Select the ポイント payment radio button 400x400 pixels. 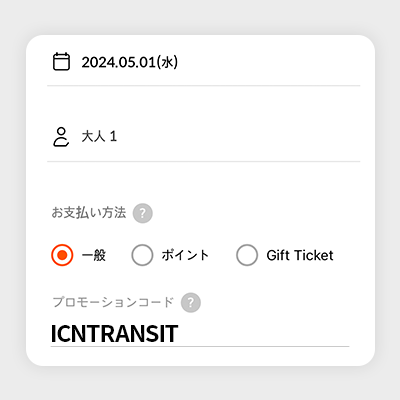pyautogui.click(x=142, y=255)
